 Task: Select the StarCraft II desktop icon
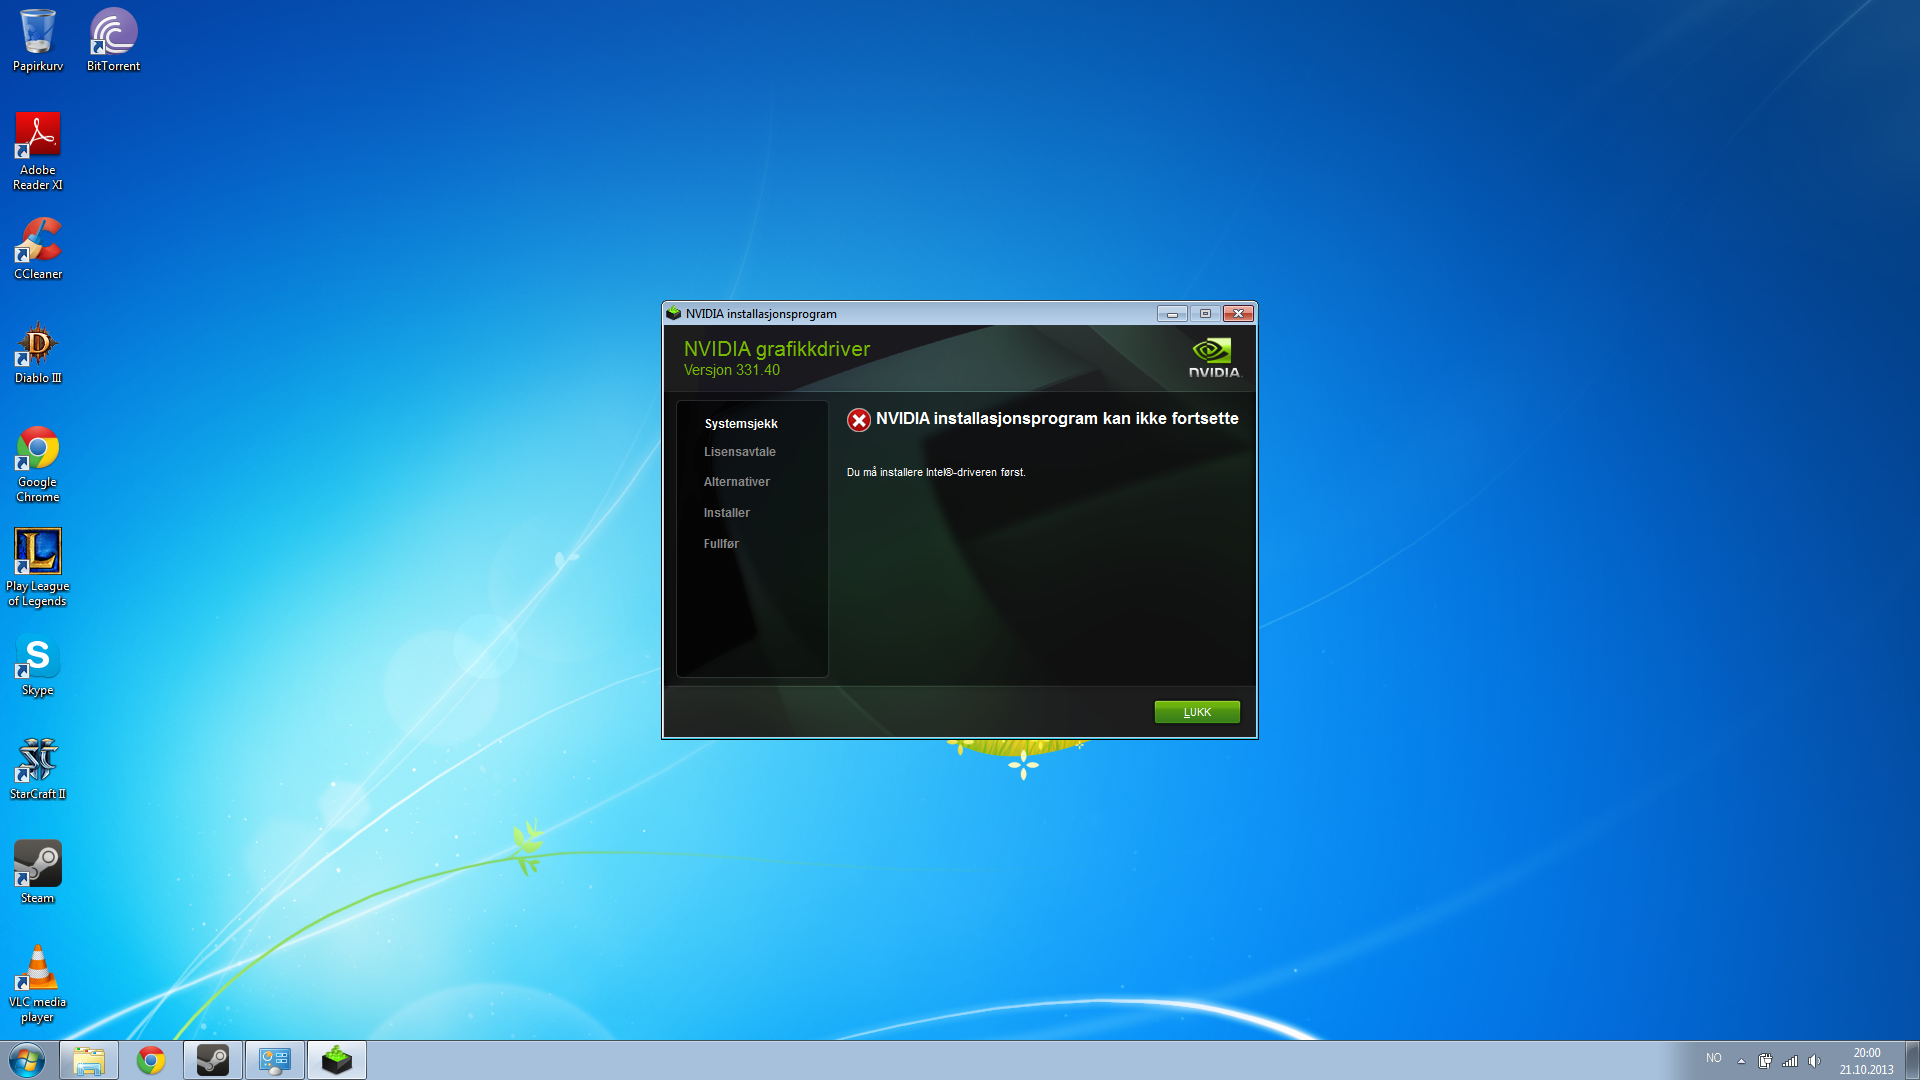coord(38,768)
